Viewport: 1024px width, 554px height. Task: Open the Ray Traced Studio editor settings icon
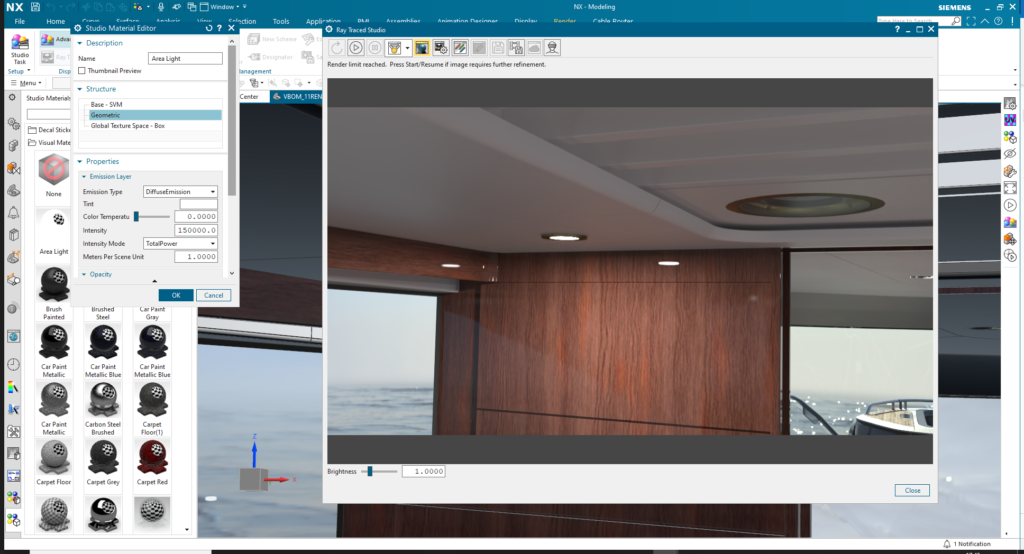[x=441, y=48]
